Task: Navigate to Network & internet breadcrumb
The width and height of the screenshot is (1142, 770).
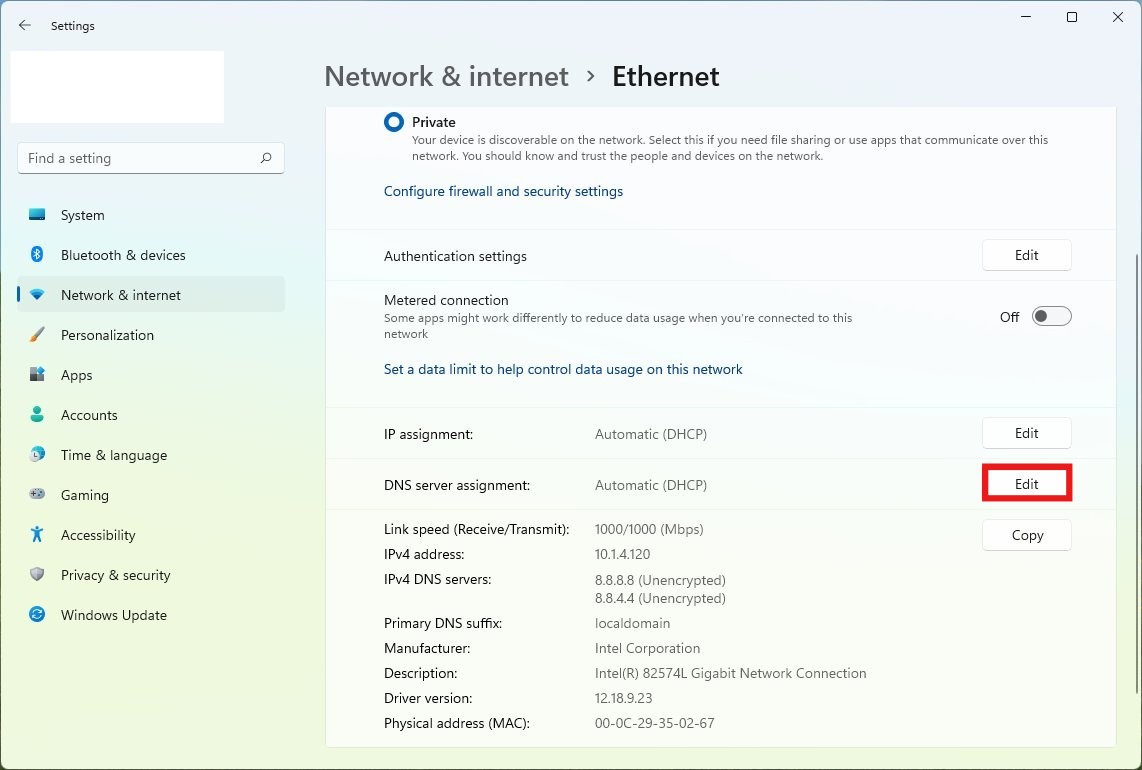Action: click(x=446, y=76)
